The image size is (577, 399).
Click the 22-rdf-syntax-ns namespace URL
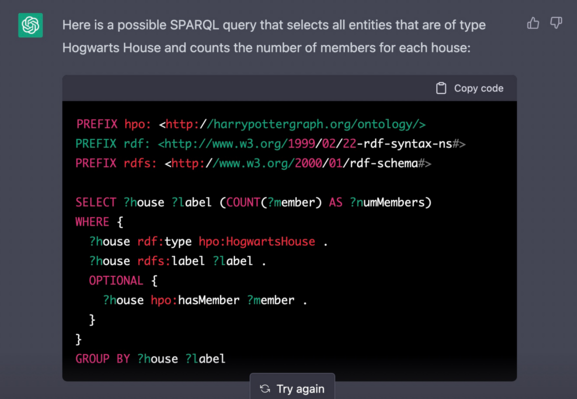tap(312, 144)
